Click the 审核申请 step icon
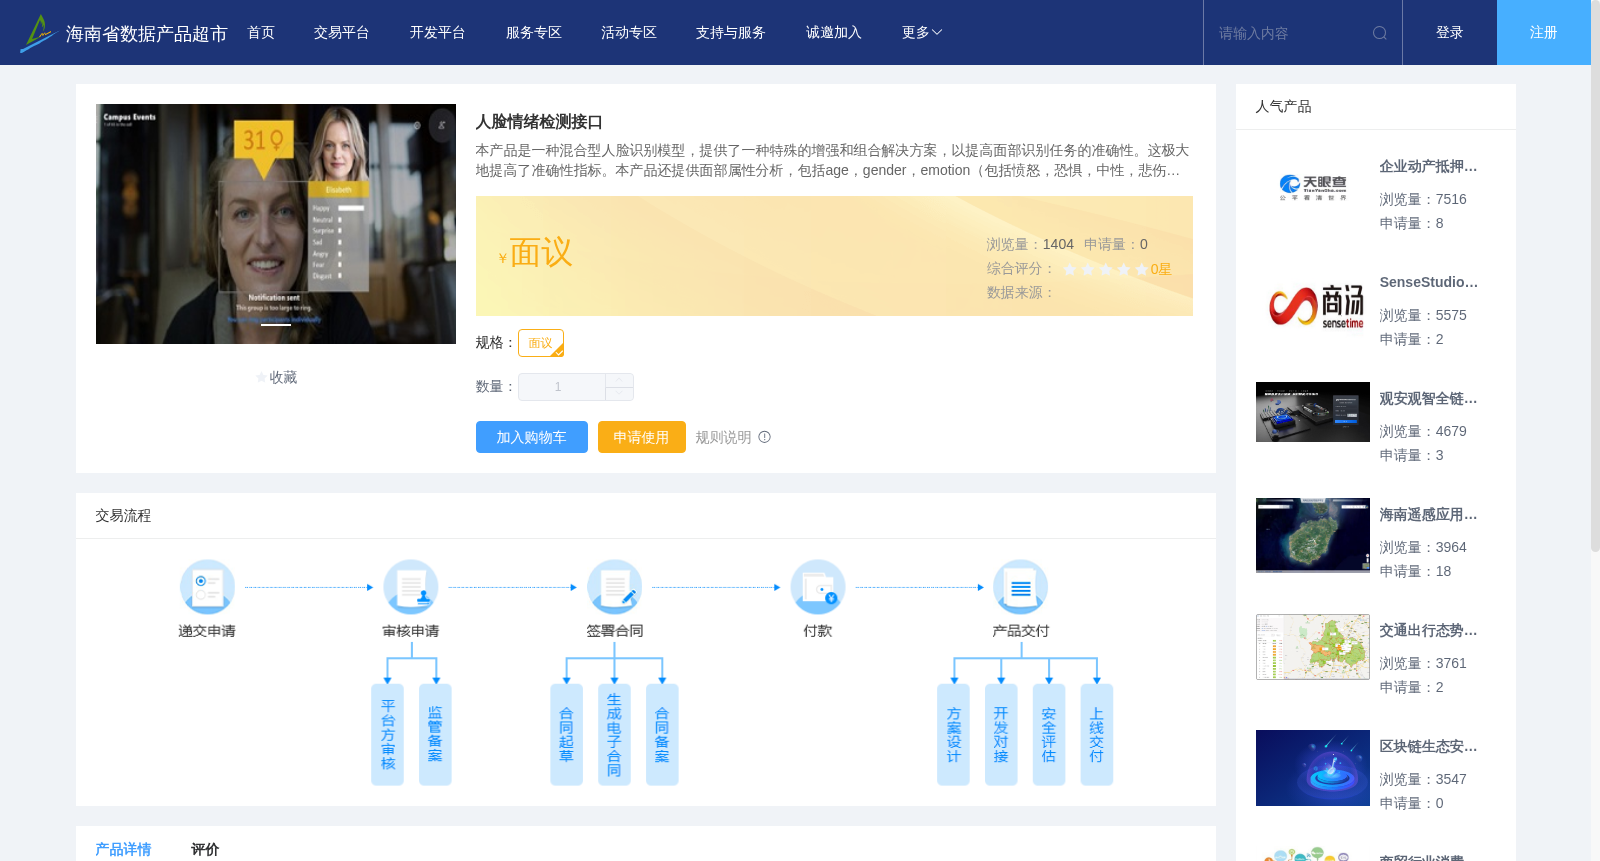The width and height of the screenshot is (1600, 861). click(411, 587)
